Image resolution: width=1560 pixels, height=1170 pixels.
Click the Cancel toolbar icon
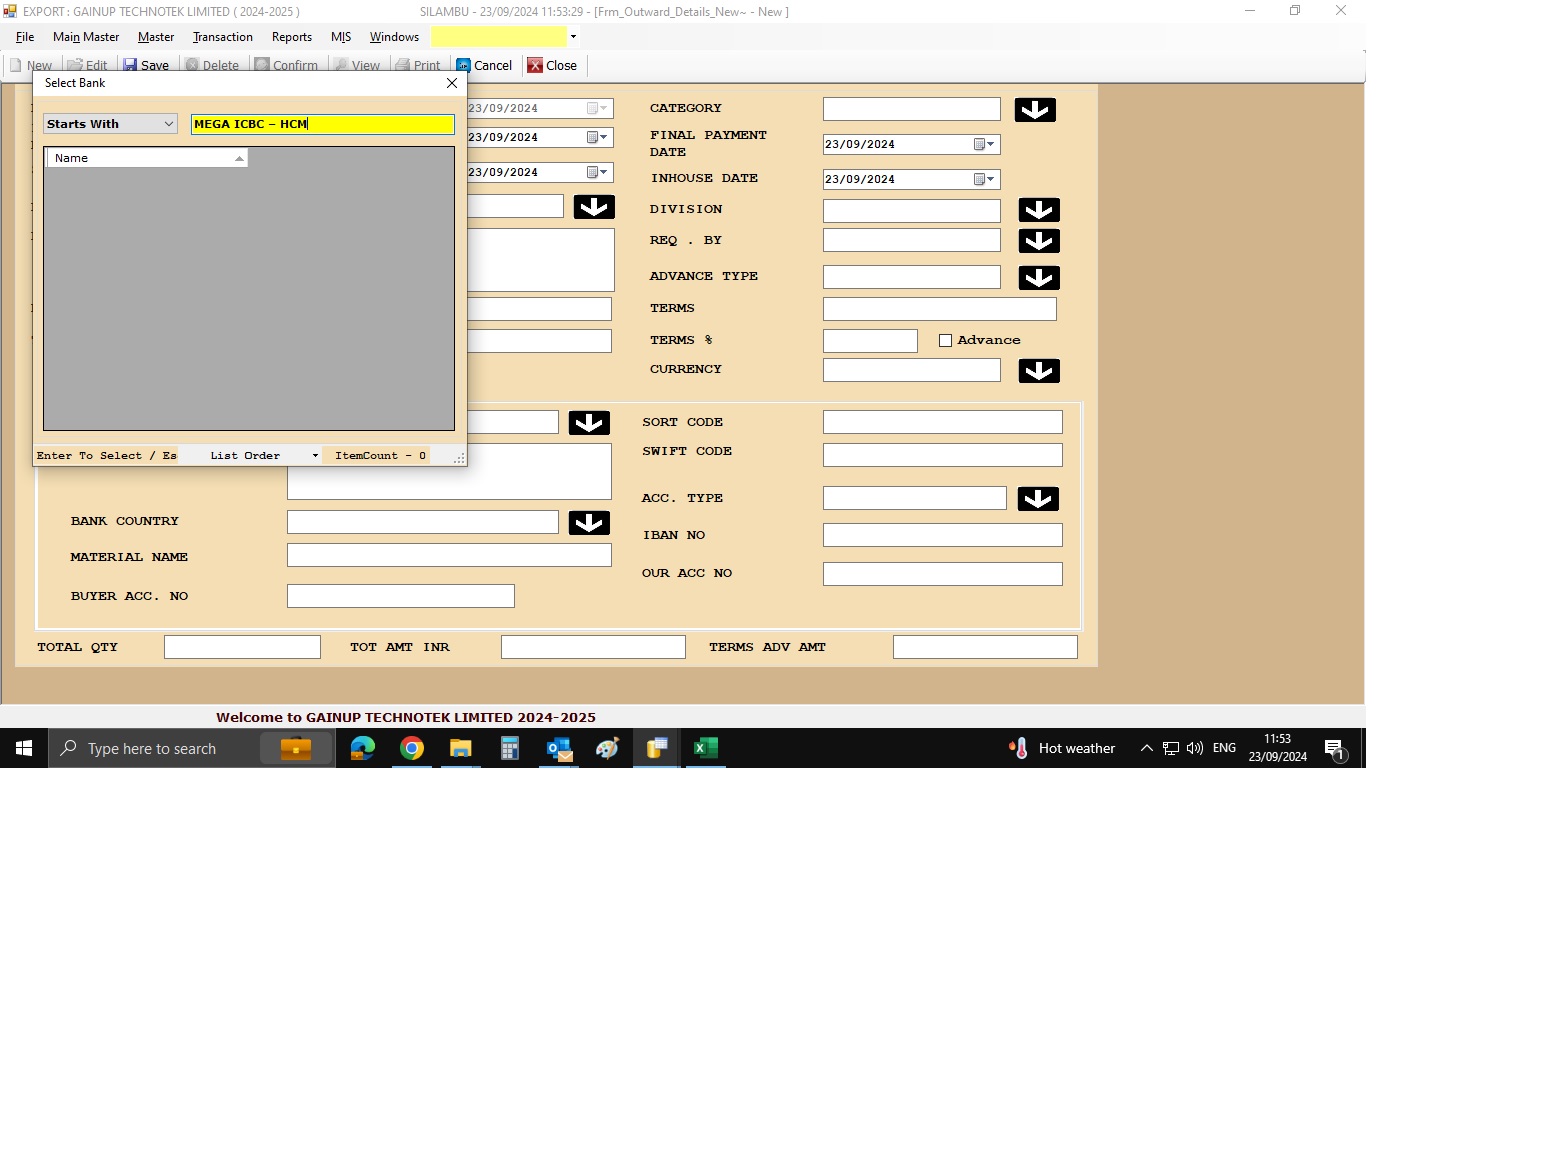pyautogui.click(x=464, y=66)
